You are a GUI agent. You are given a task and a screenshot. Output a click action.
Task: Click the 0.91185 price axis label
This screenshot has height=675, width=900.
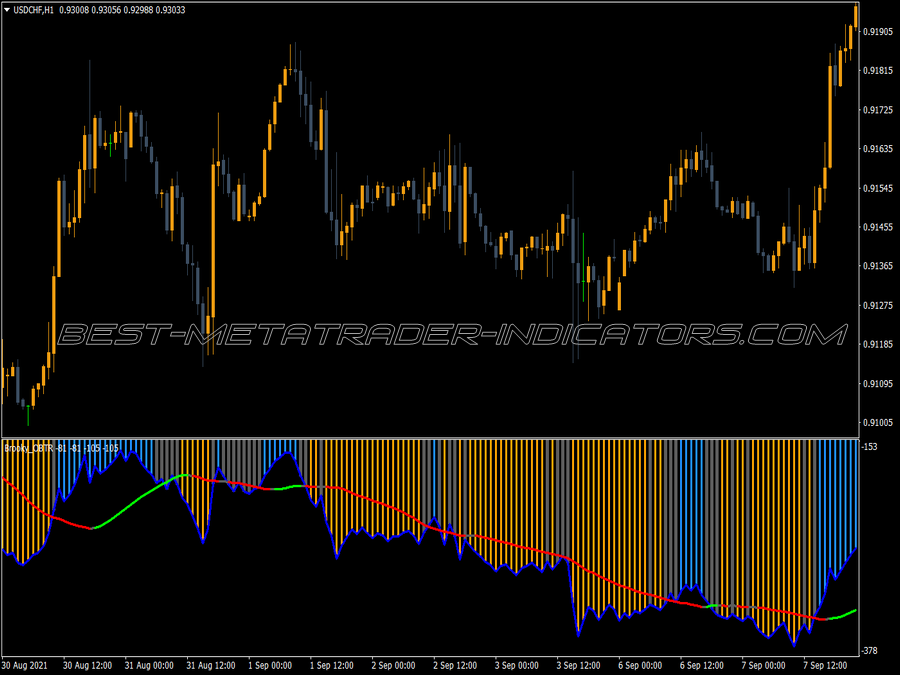click(x=878, y=344)
